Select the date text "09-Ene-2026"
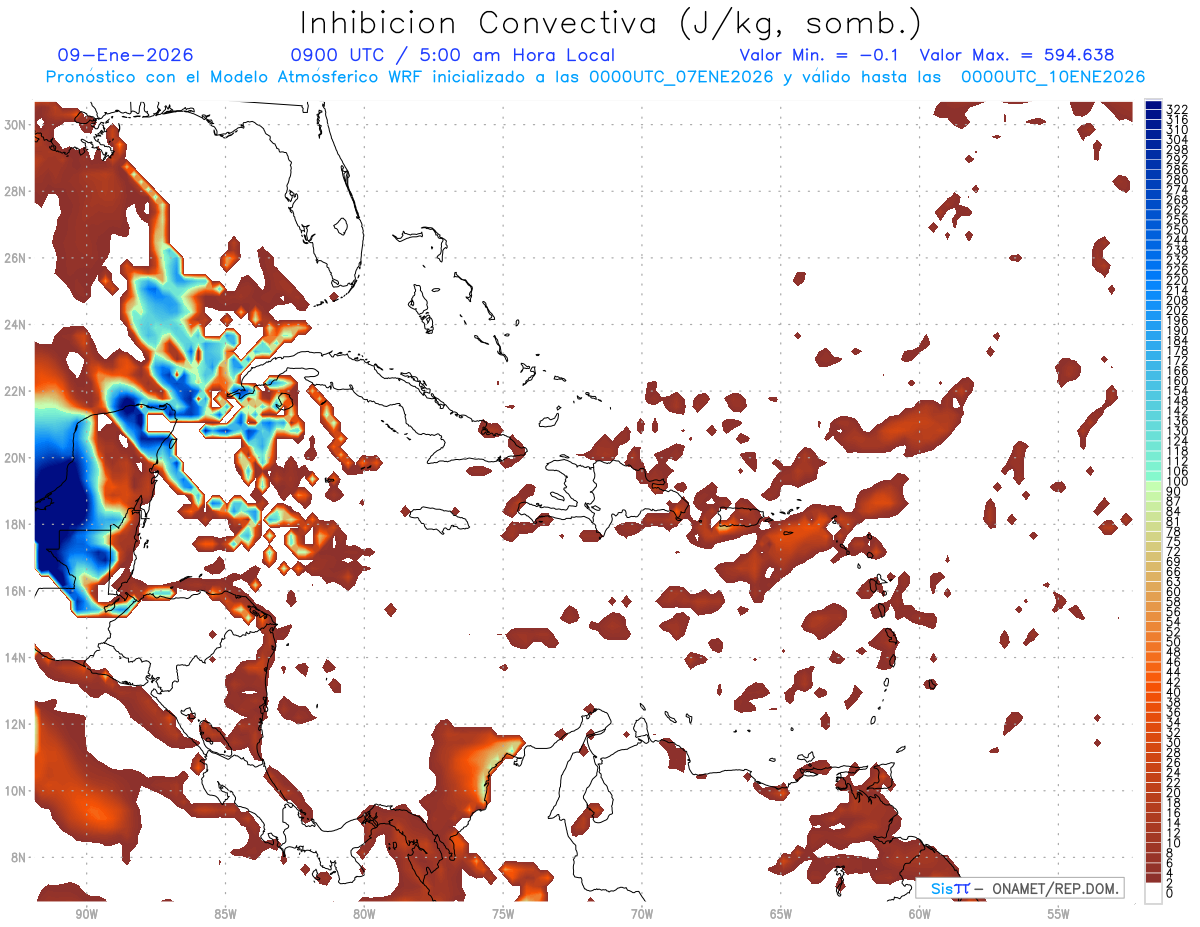1200x927 pixels. (x=126, y=56)
